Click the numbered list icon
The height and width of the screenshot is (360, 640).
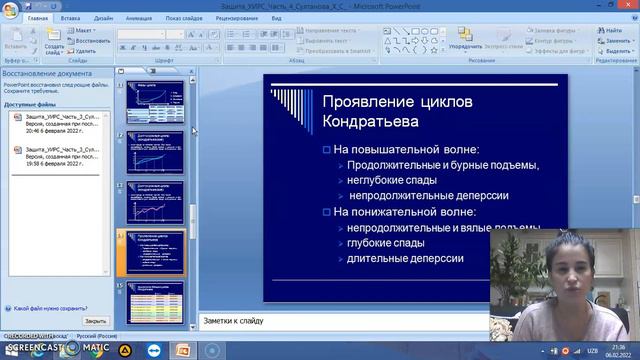point(247,34)
